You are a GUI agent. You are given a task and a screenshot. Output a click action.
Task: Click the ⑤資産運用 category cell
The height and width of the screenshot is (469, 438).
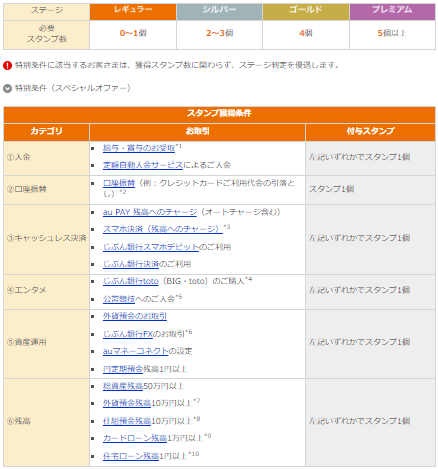(46, 344)
